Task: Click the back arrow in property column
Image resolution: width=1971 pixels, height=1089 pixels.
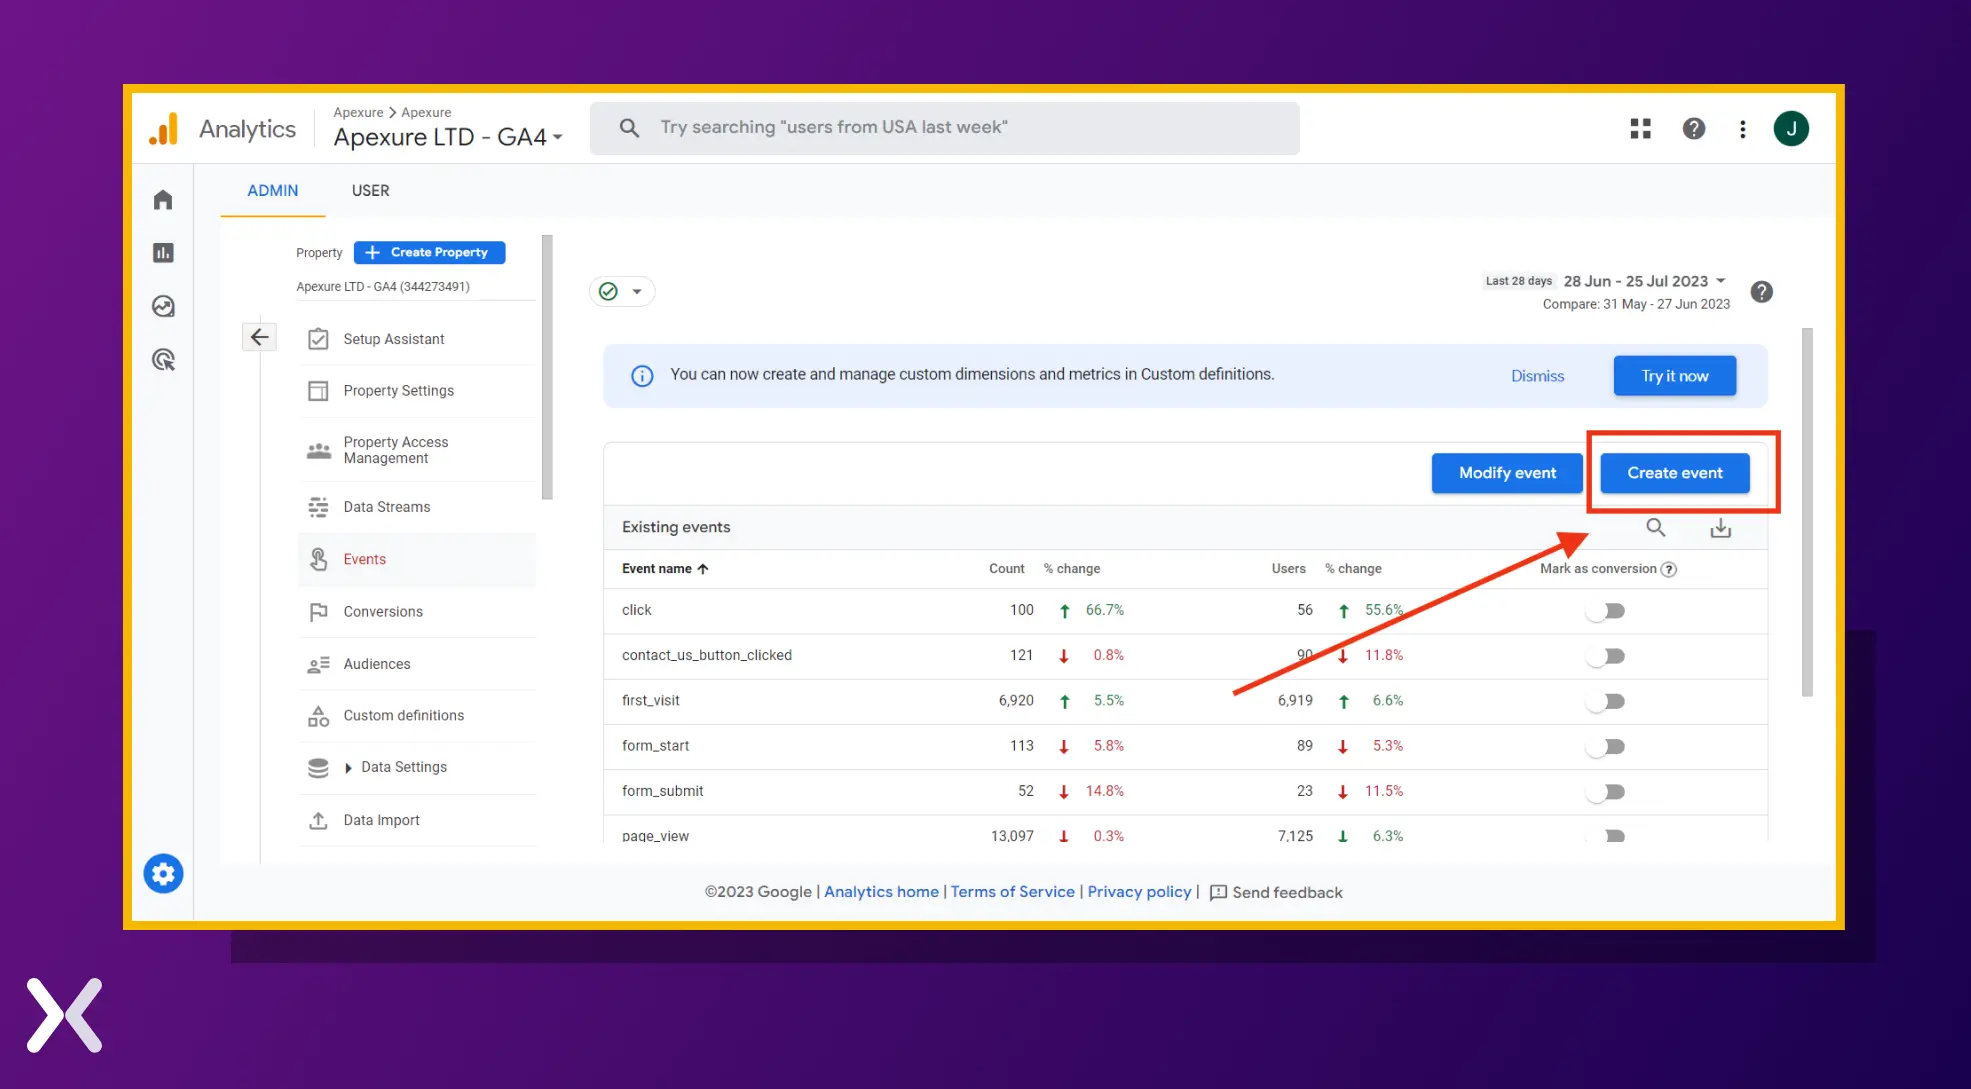Action: (x=259, y=337)
